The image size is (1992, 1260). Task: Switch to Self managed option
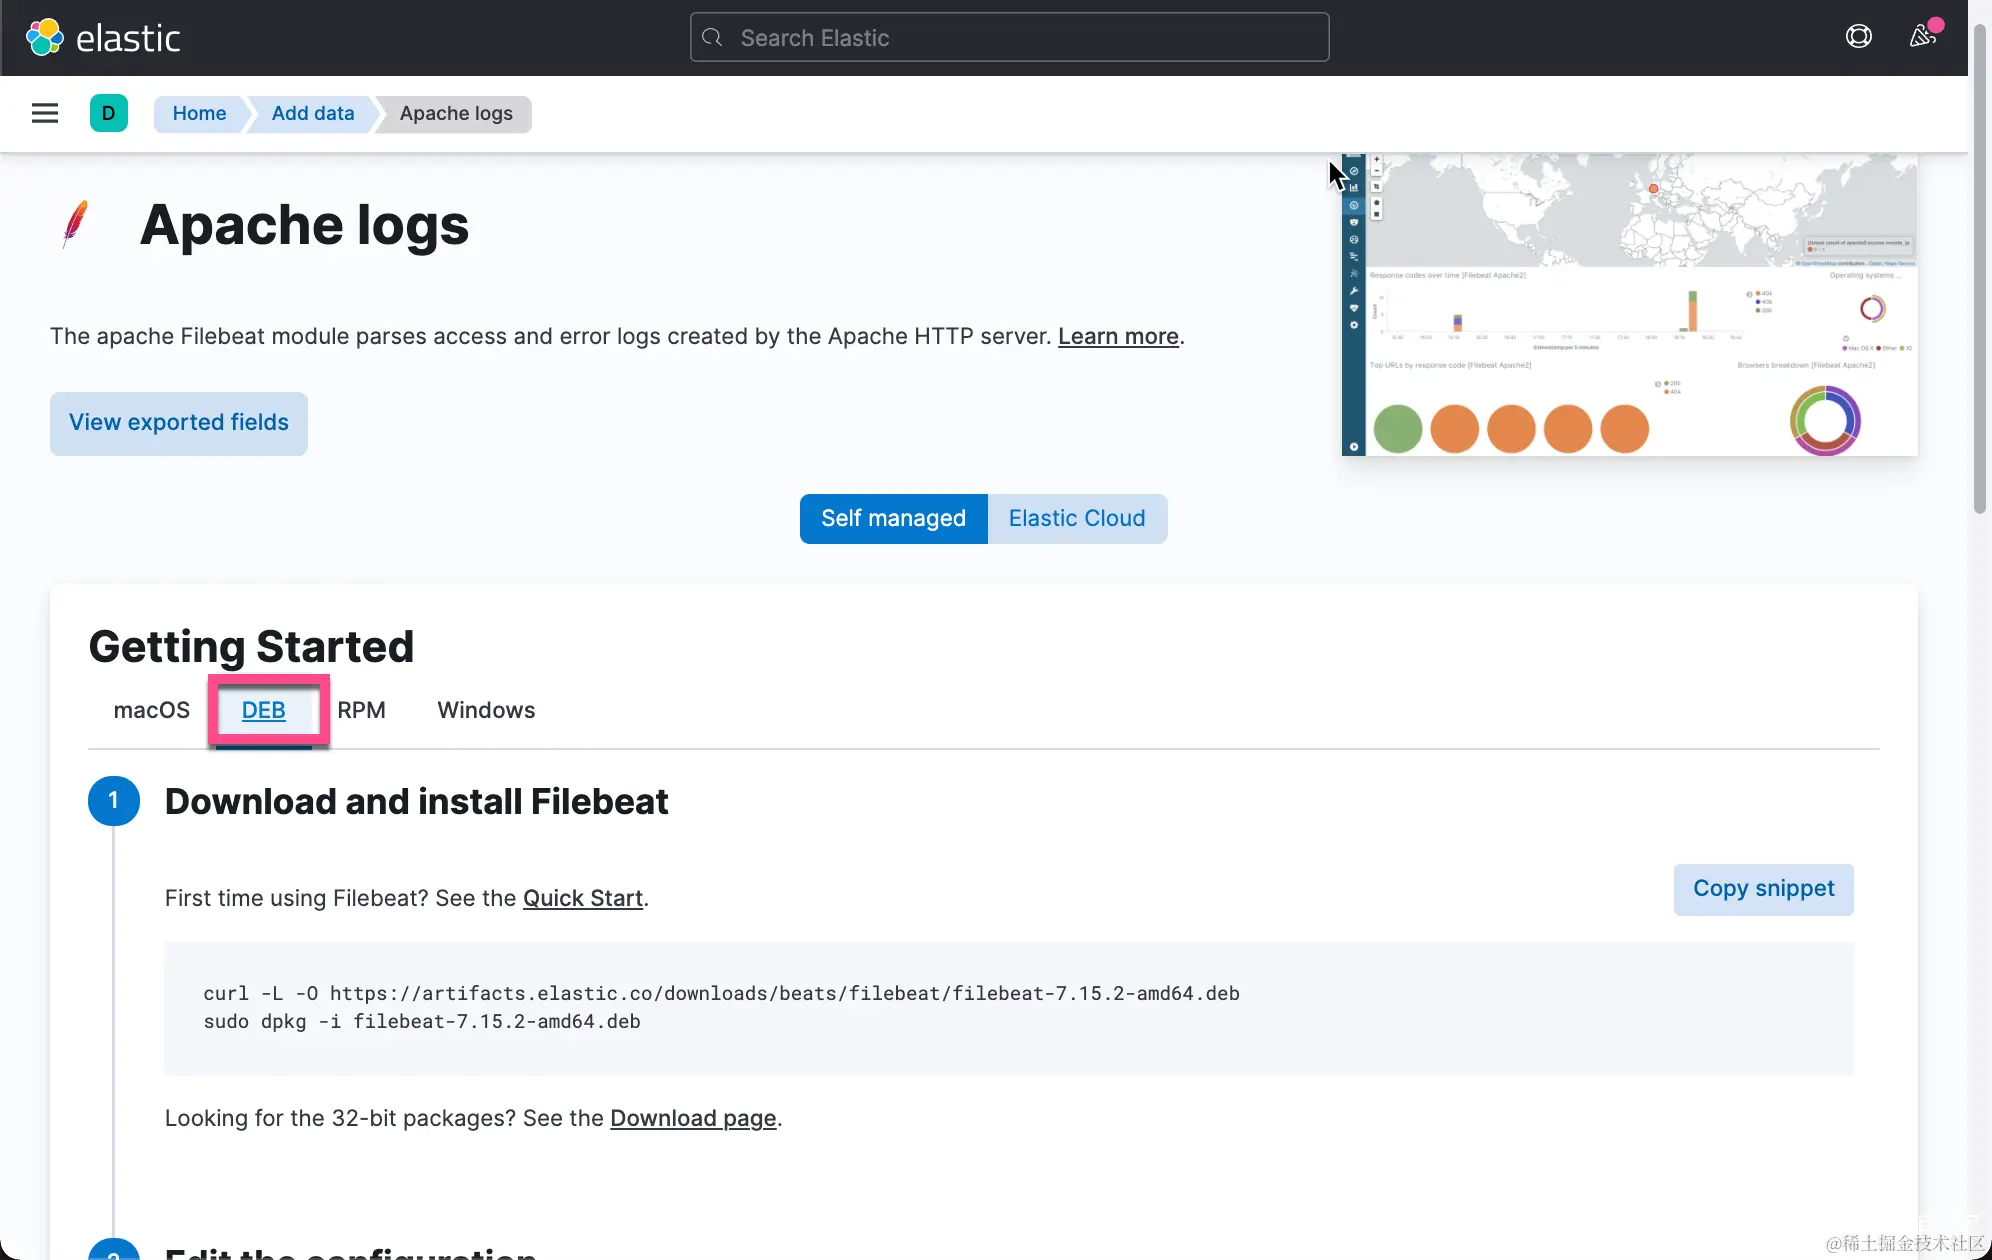[x=893, y=518]
